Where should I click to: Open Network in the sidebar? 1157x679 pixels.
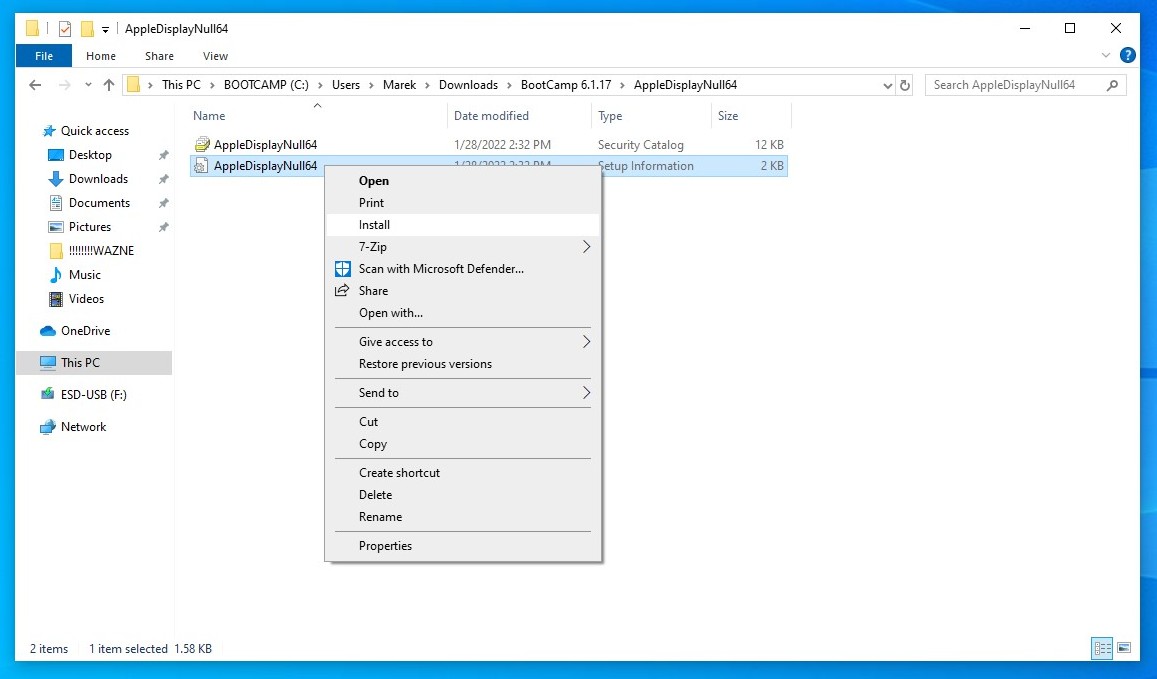83,427
